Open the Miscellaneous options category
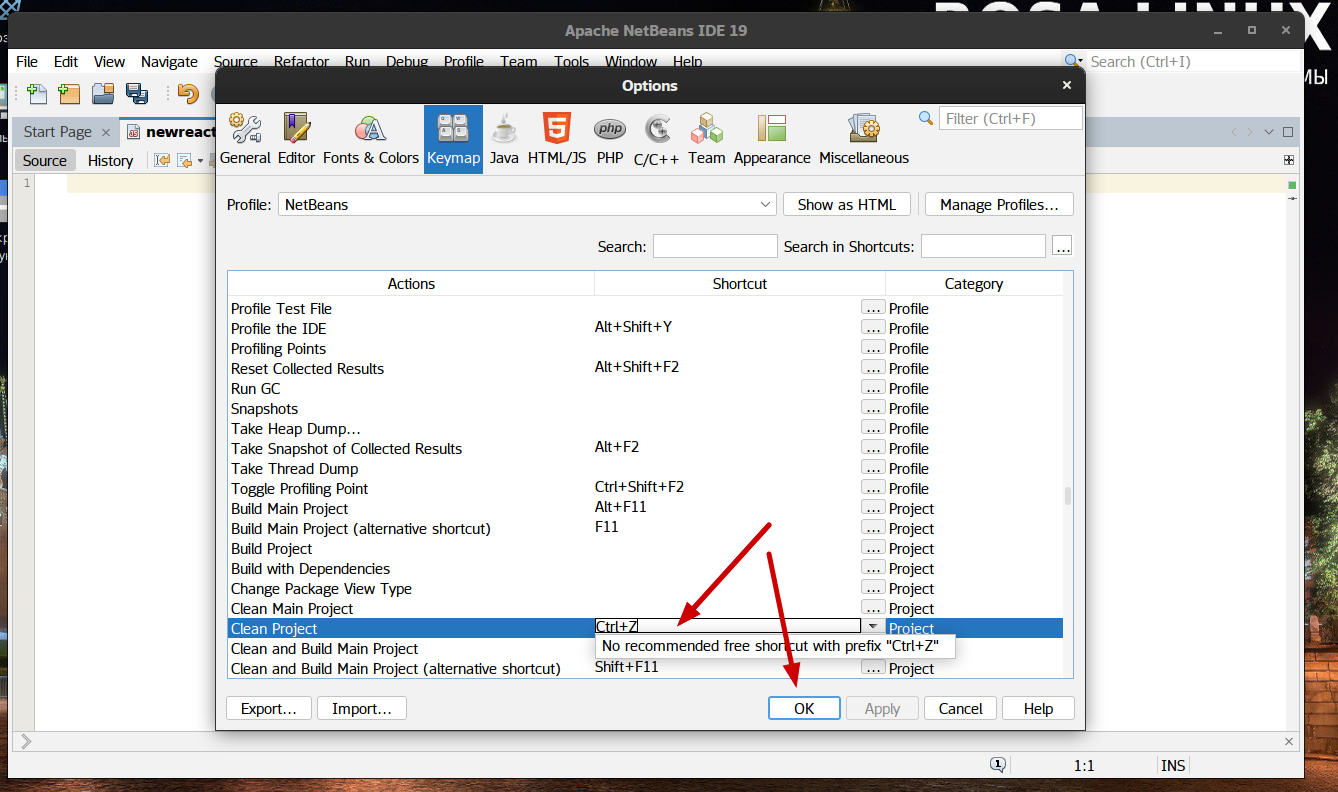This screenshot has height=792, width=1338. (864, 139)
